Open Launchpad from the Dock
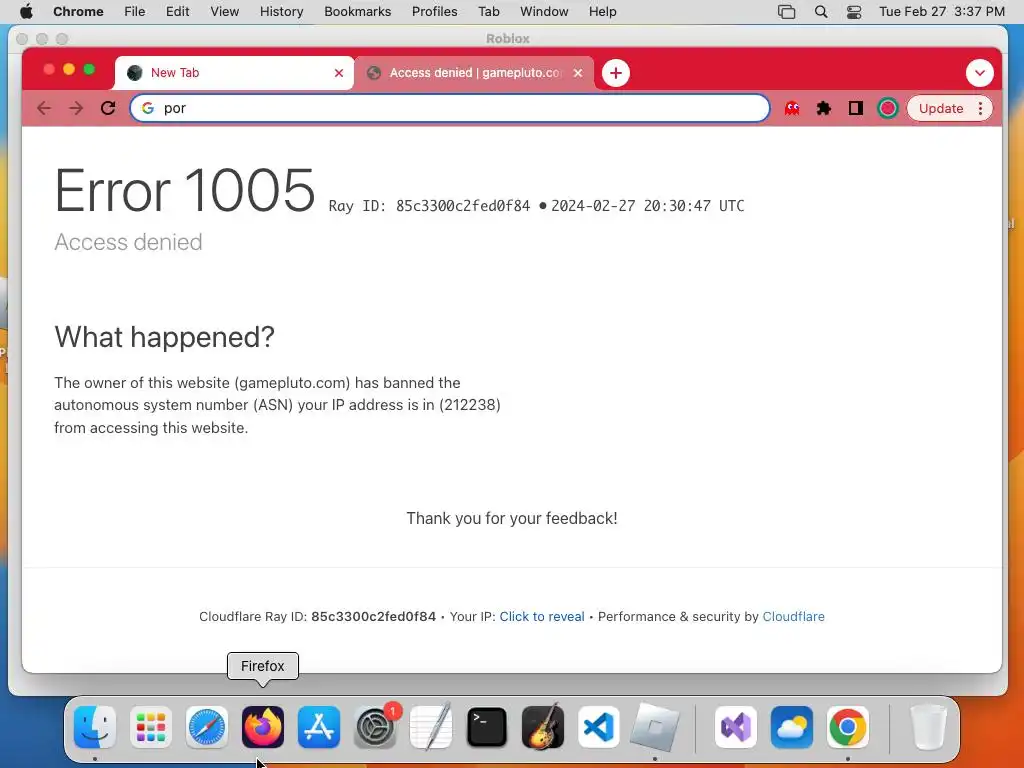The height and width of the screenshot is (768, 1024). pos(151,727)
